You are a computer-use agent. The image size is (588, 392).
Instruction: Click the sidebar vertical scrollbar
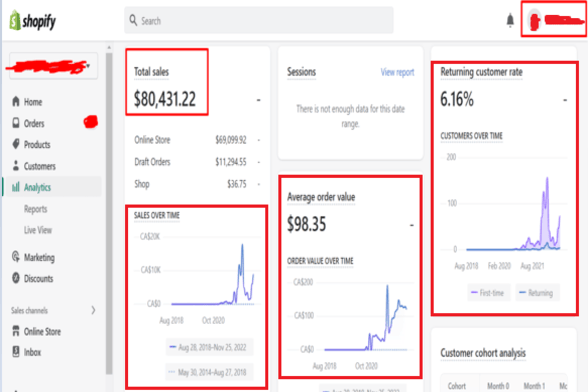click(109, 214)
